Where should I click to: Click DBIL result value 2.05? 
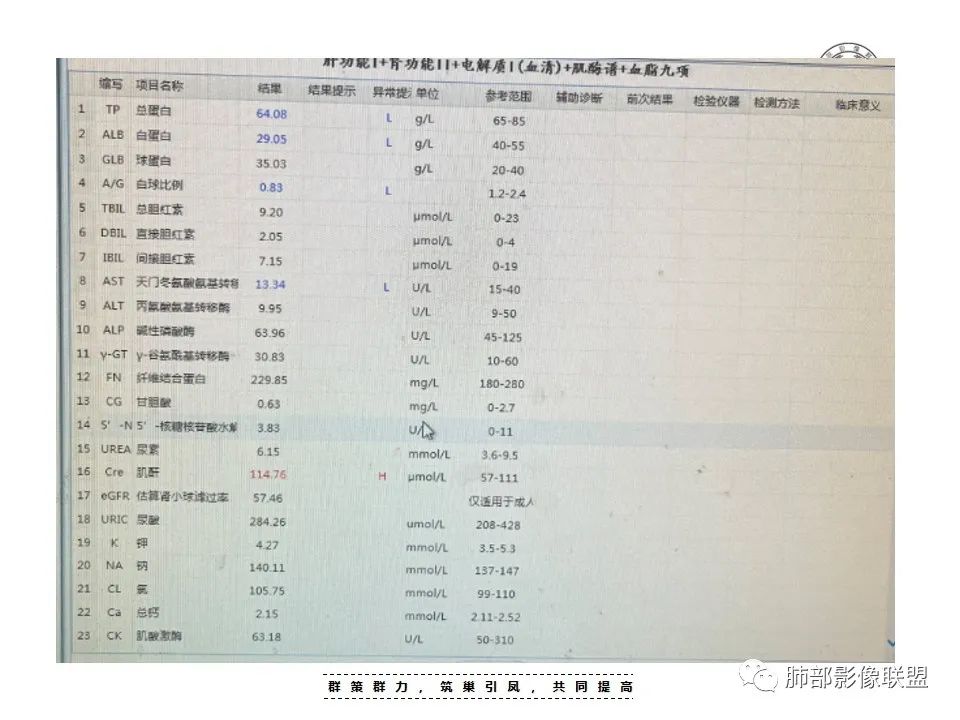point(271,236)
